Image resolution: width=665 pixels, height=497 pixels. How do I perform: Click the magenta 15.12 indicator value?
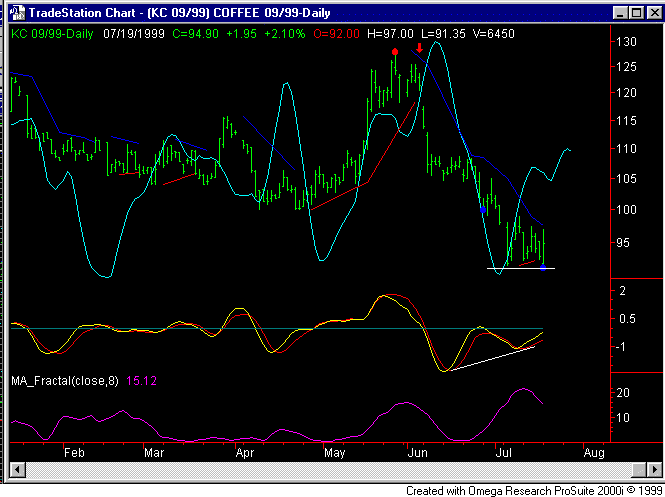point(164,380)
